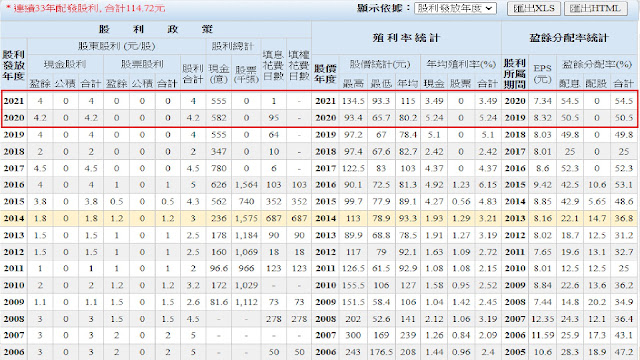Click the 填權花費日數 column header
Viewport: 640px width, 360px height.
299,65
